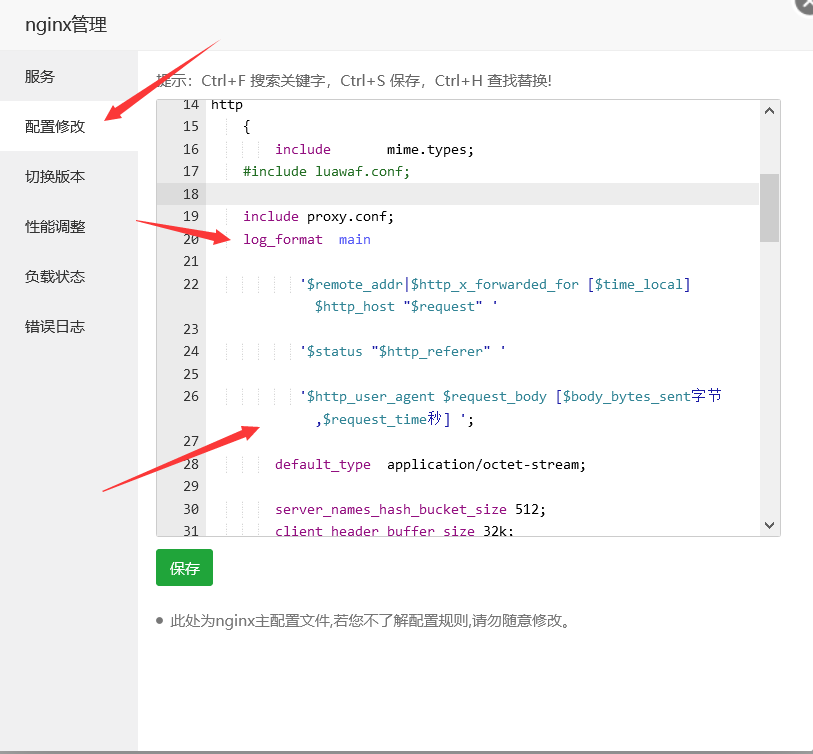Click the 'log_format' keyword
Image resolution: width=813 pixels, height=754 pixels.
tap(283, 240)
